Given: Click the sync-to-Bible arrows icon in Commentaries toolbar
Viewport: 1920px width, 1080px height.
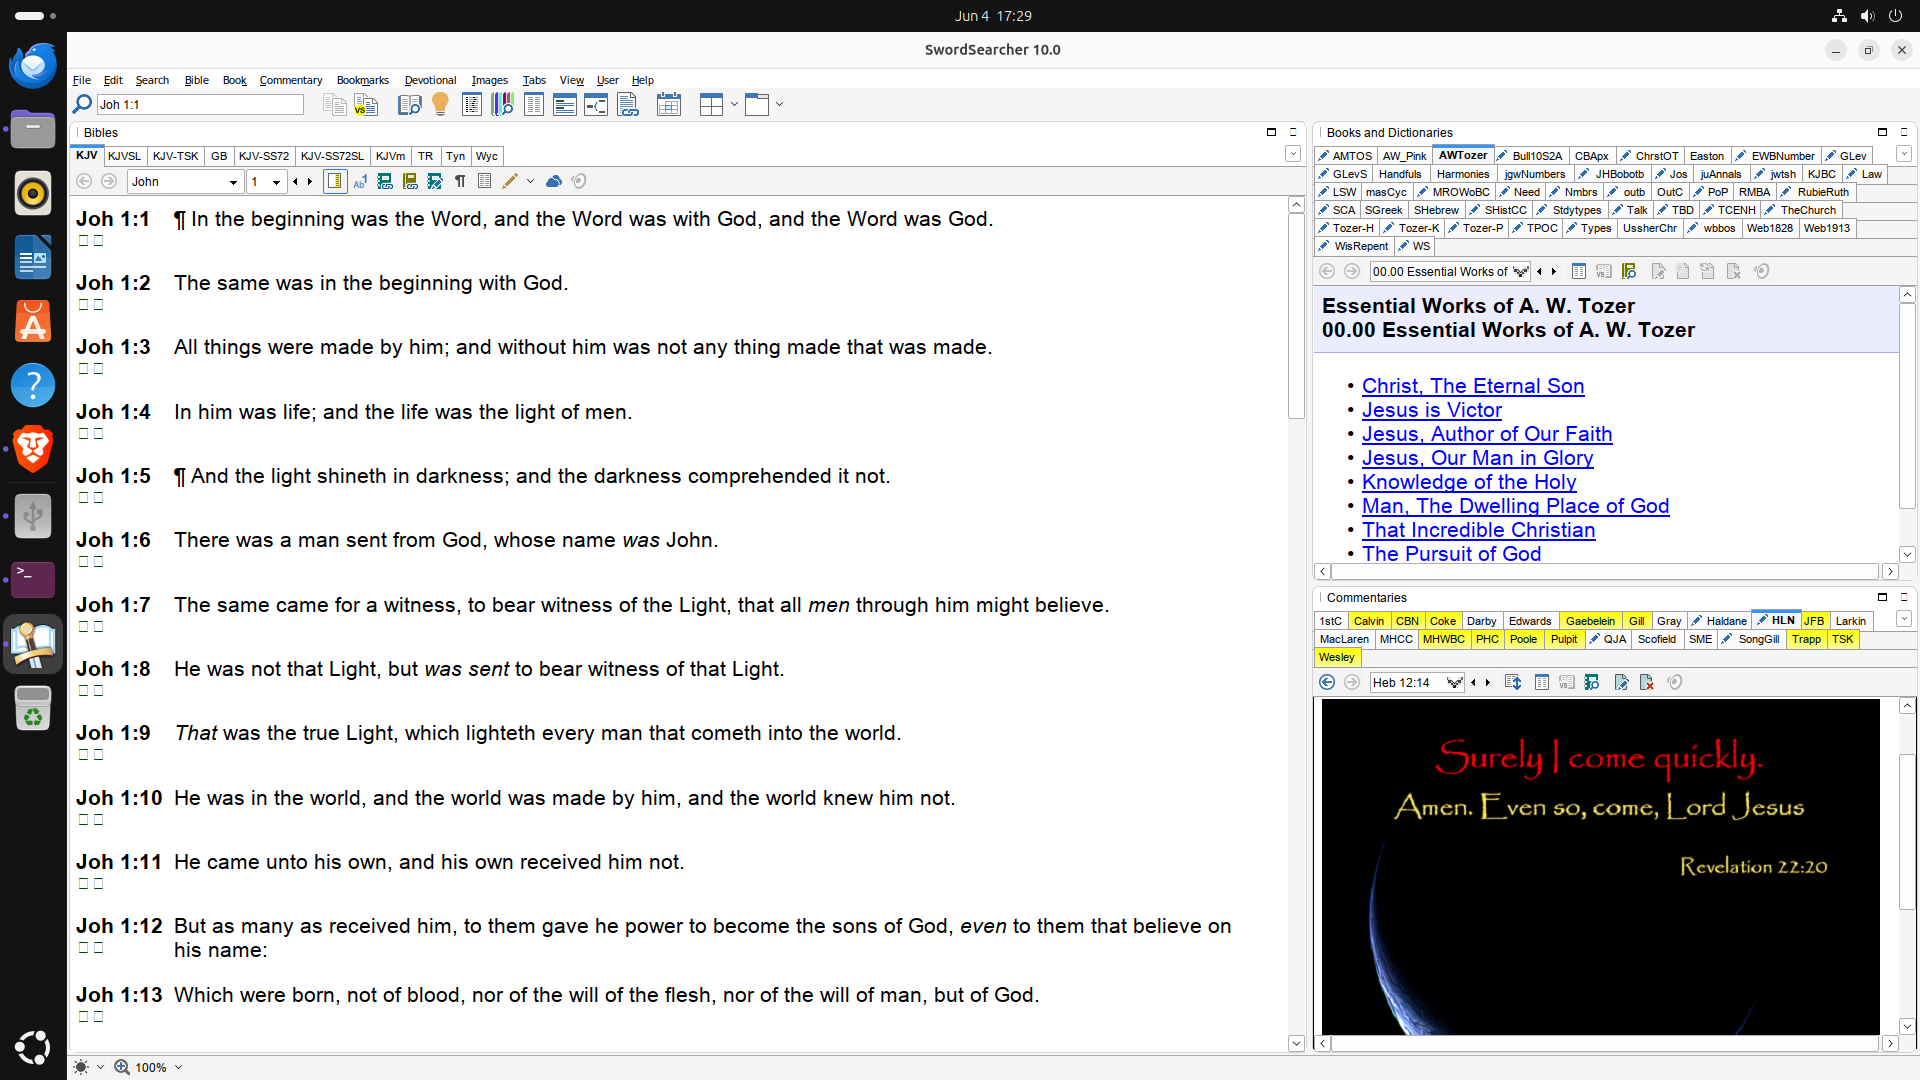Looking at the screenshot, I should click(1513, 682).
